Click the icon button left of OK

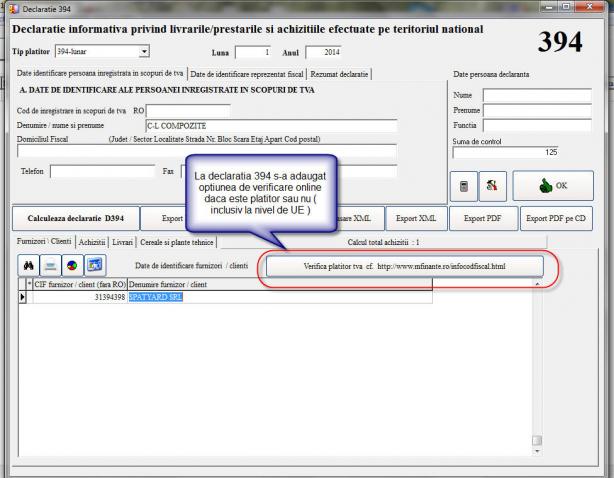[x=492, y=185]
